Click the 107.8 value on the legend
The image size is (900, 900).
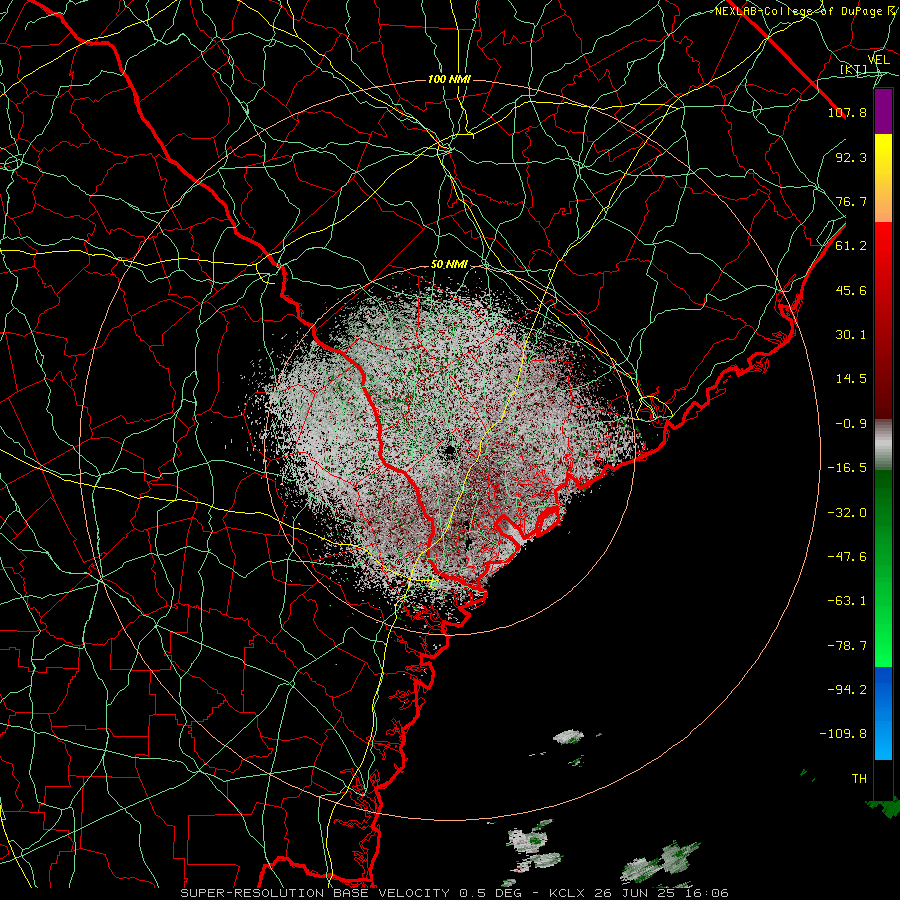point(847,112)
